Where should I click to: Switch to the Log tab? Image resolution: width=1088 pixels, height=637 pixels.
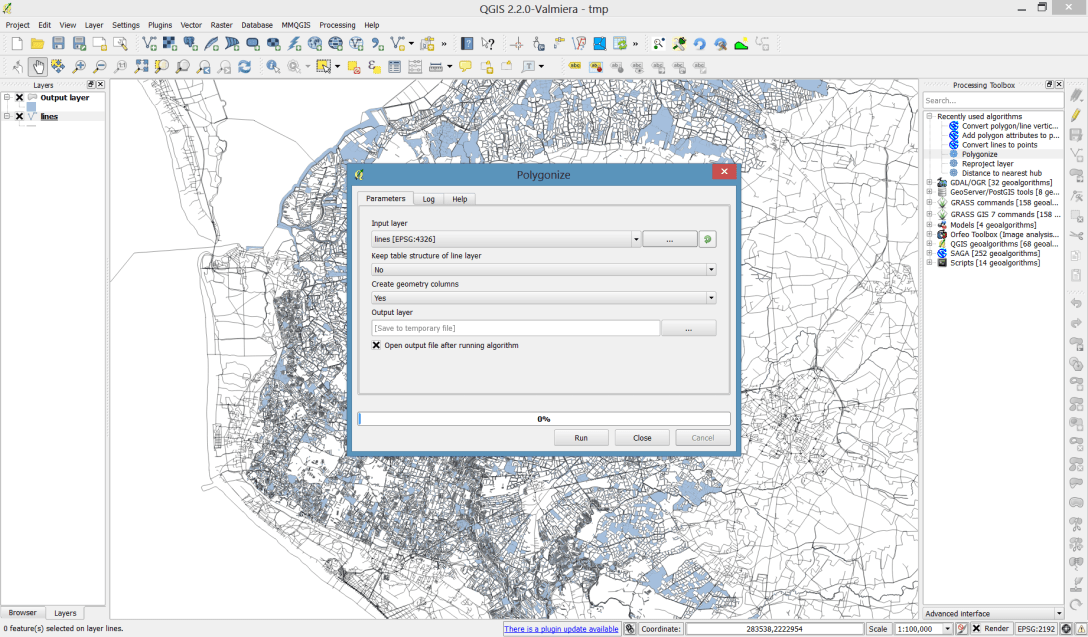428,198
